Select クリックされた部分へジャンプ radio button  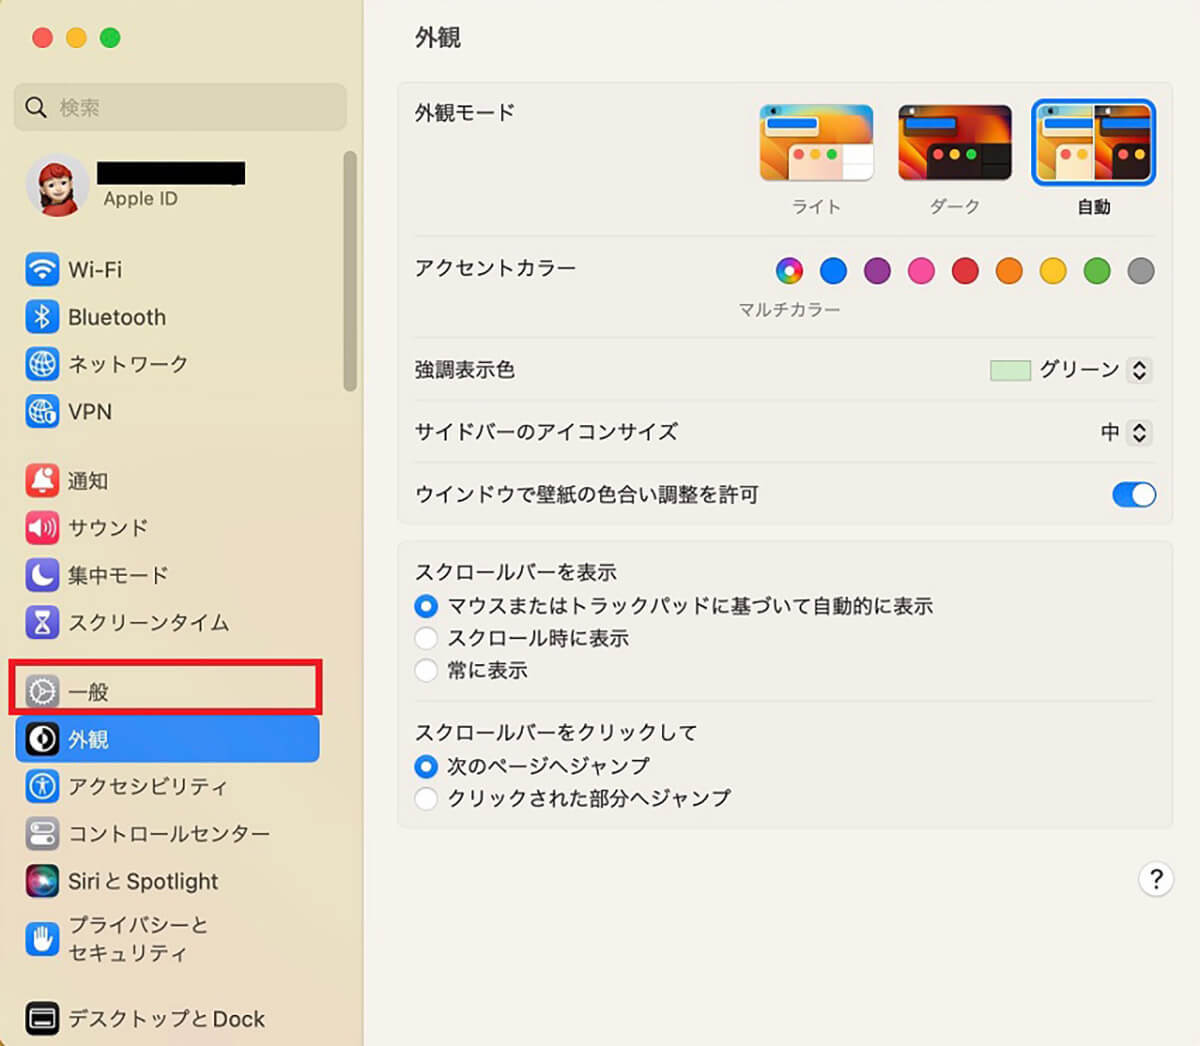coord(426,798)
